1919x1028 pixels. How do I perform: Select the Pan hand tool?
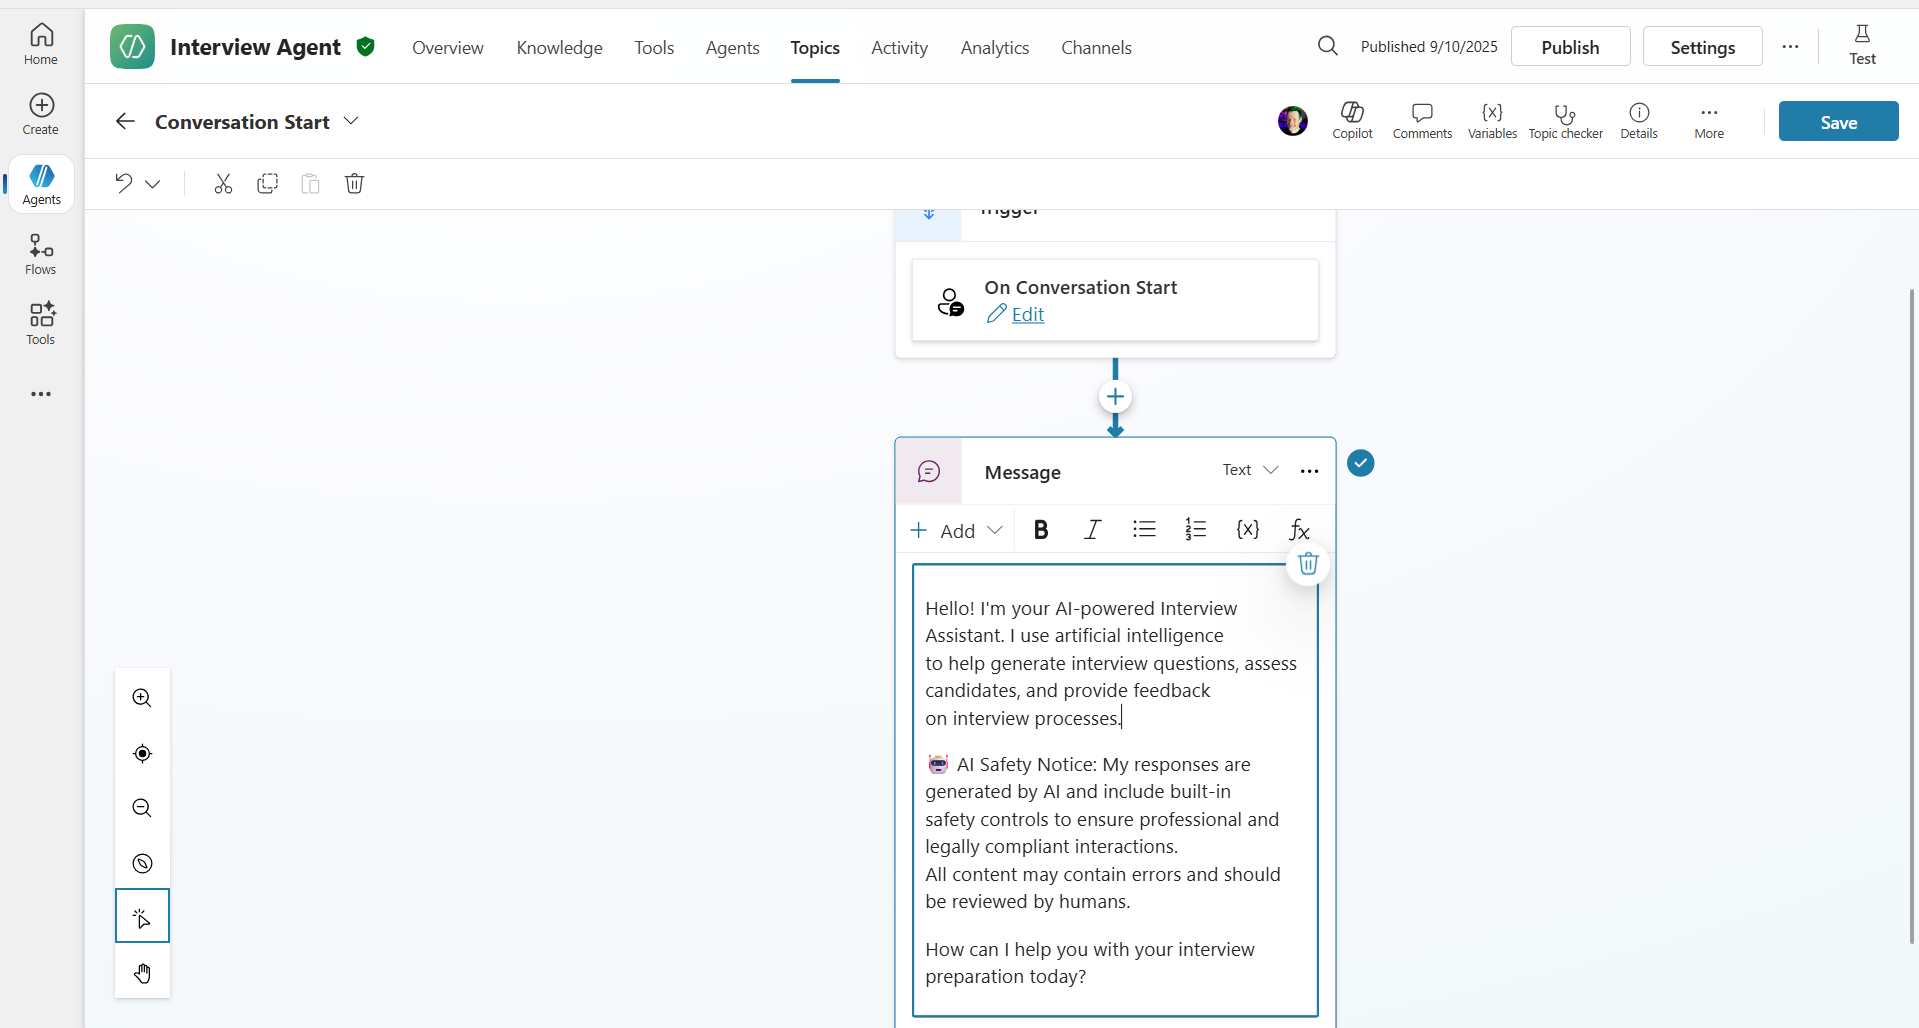pyautogui.click(x=142, y=972)
